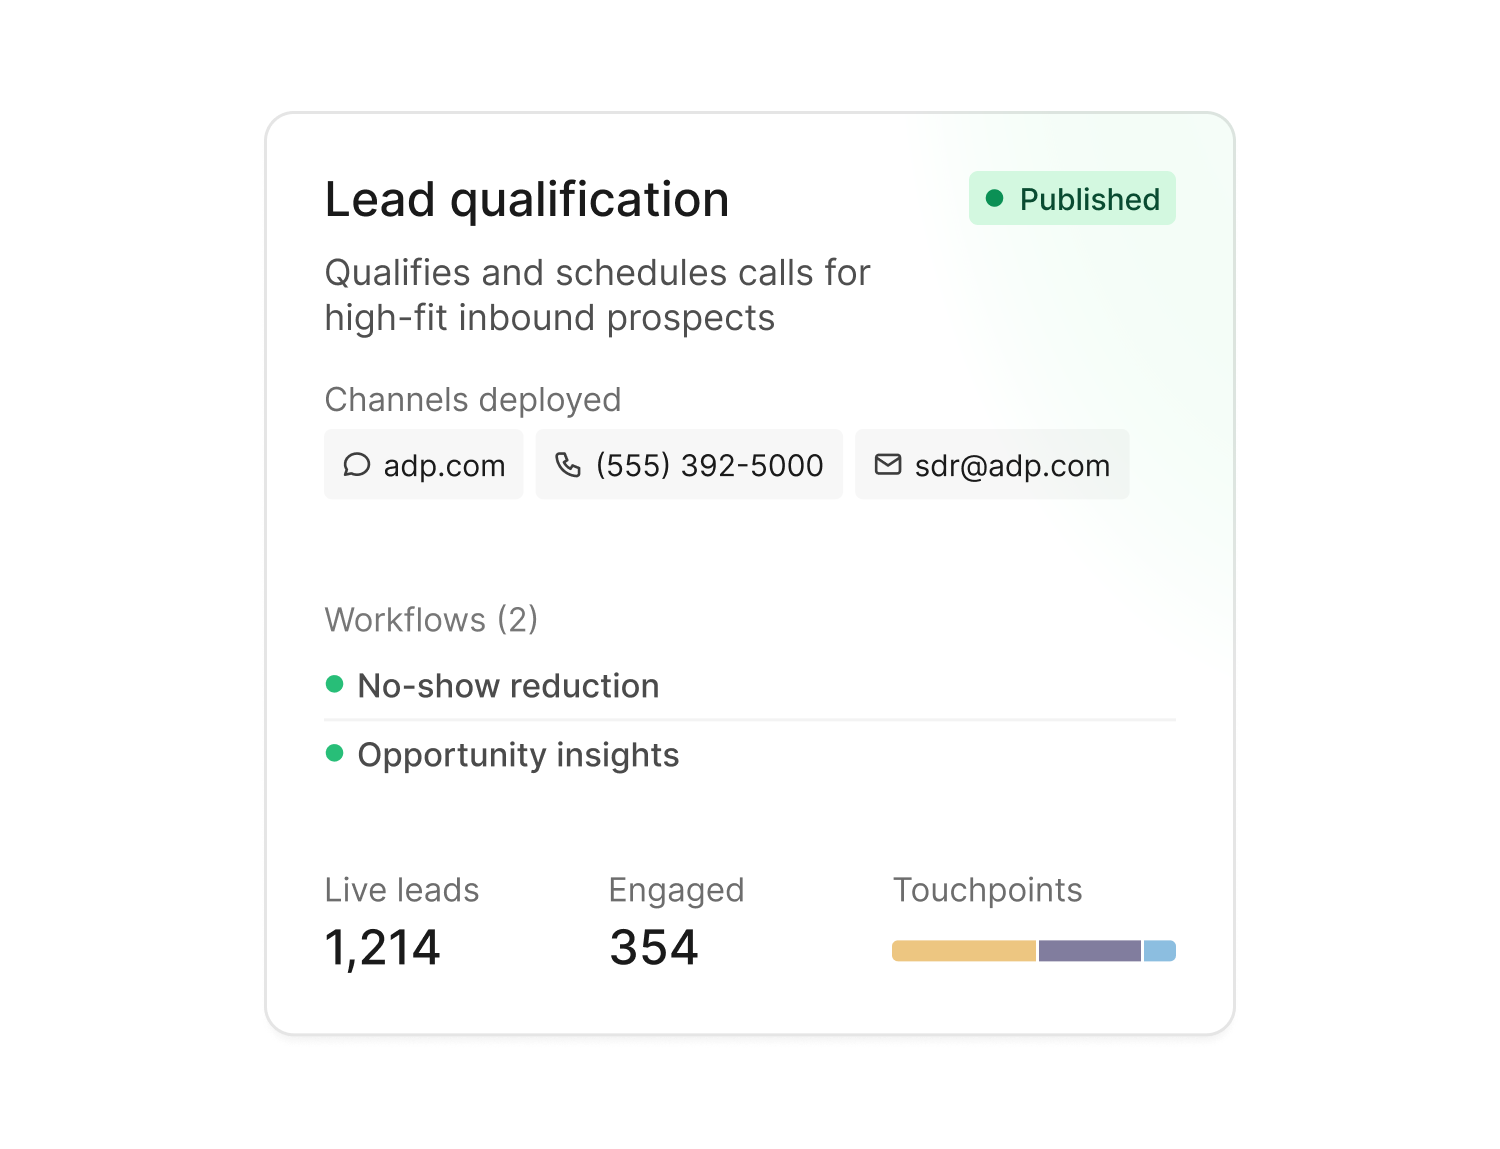Click green status dot for Opportunity insights
The width and height of the screenshot is (1500, 1149).
pyautogui.click(x=335, y=753)
